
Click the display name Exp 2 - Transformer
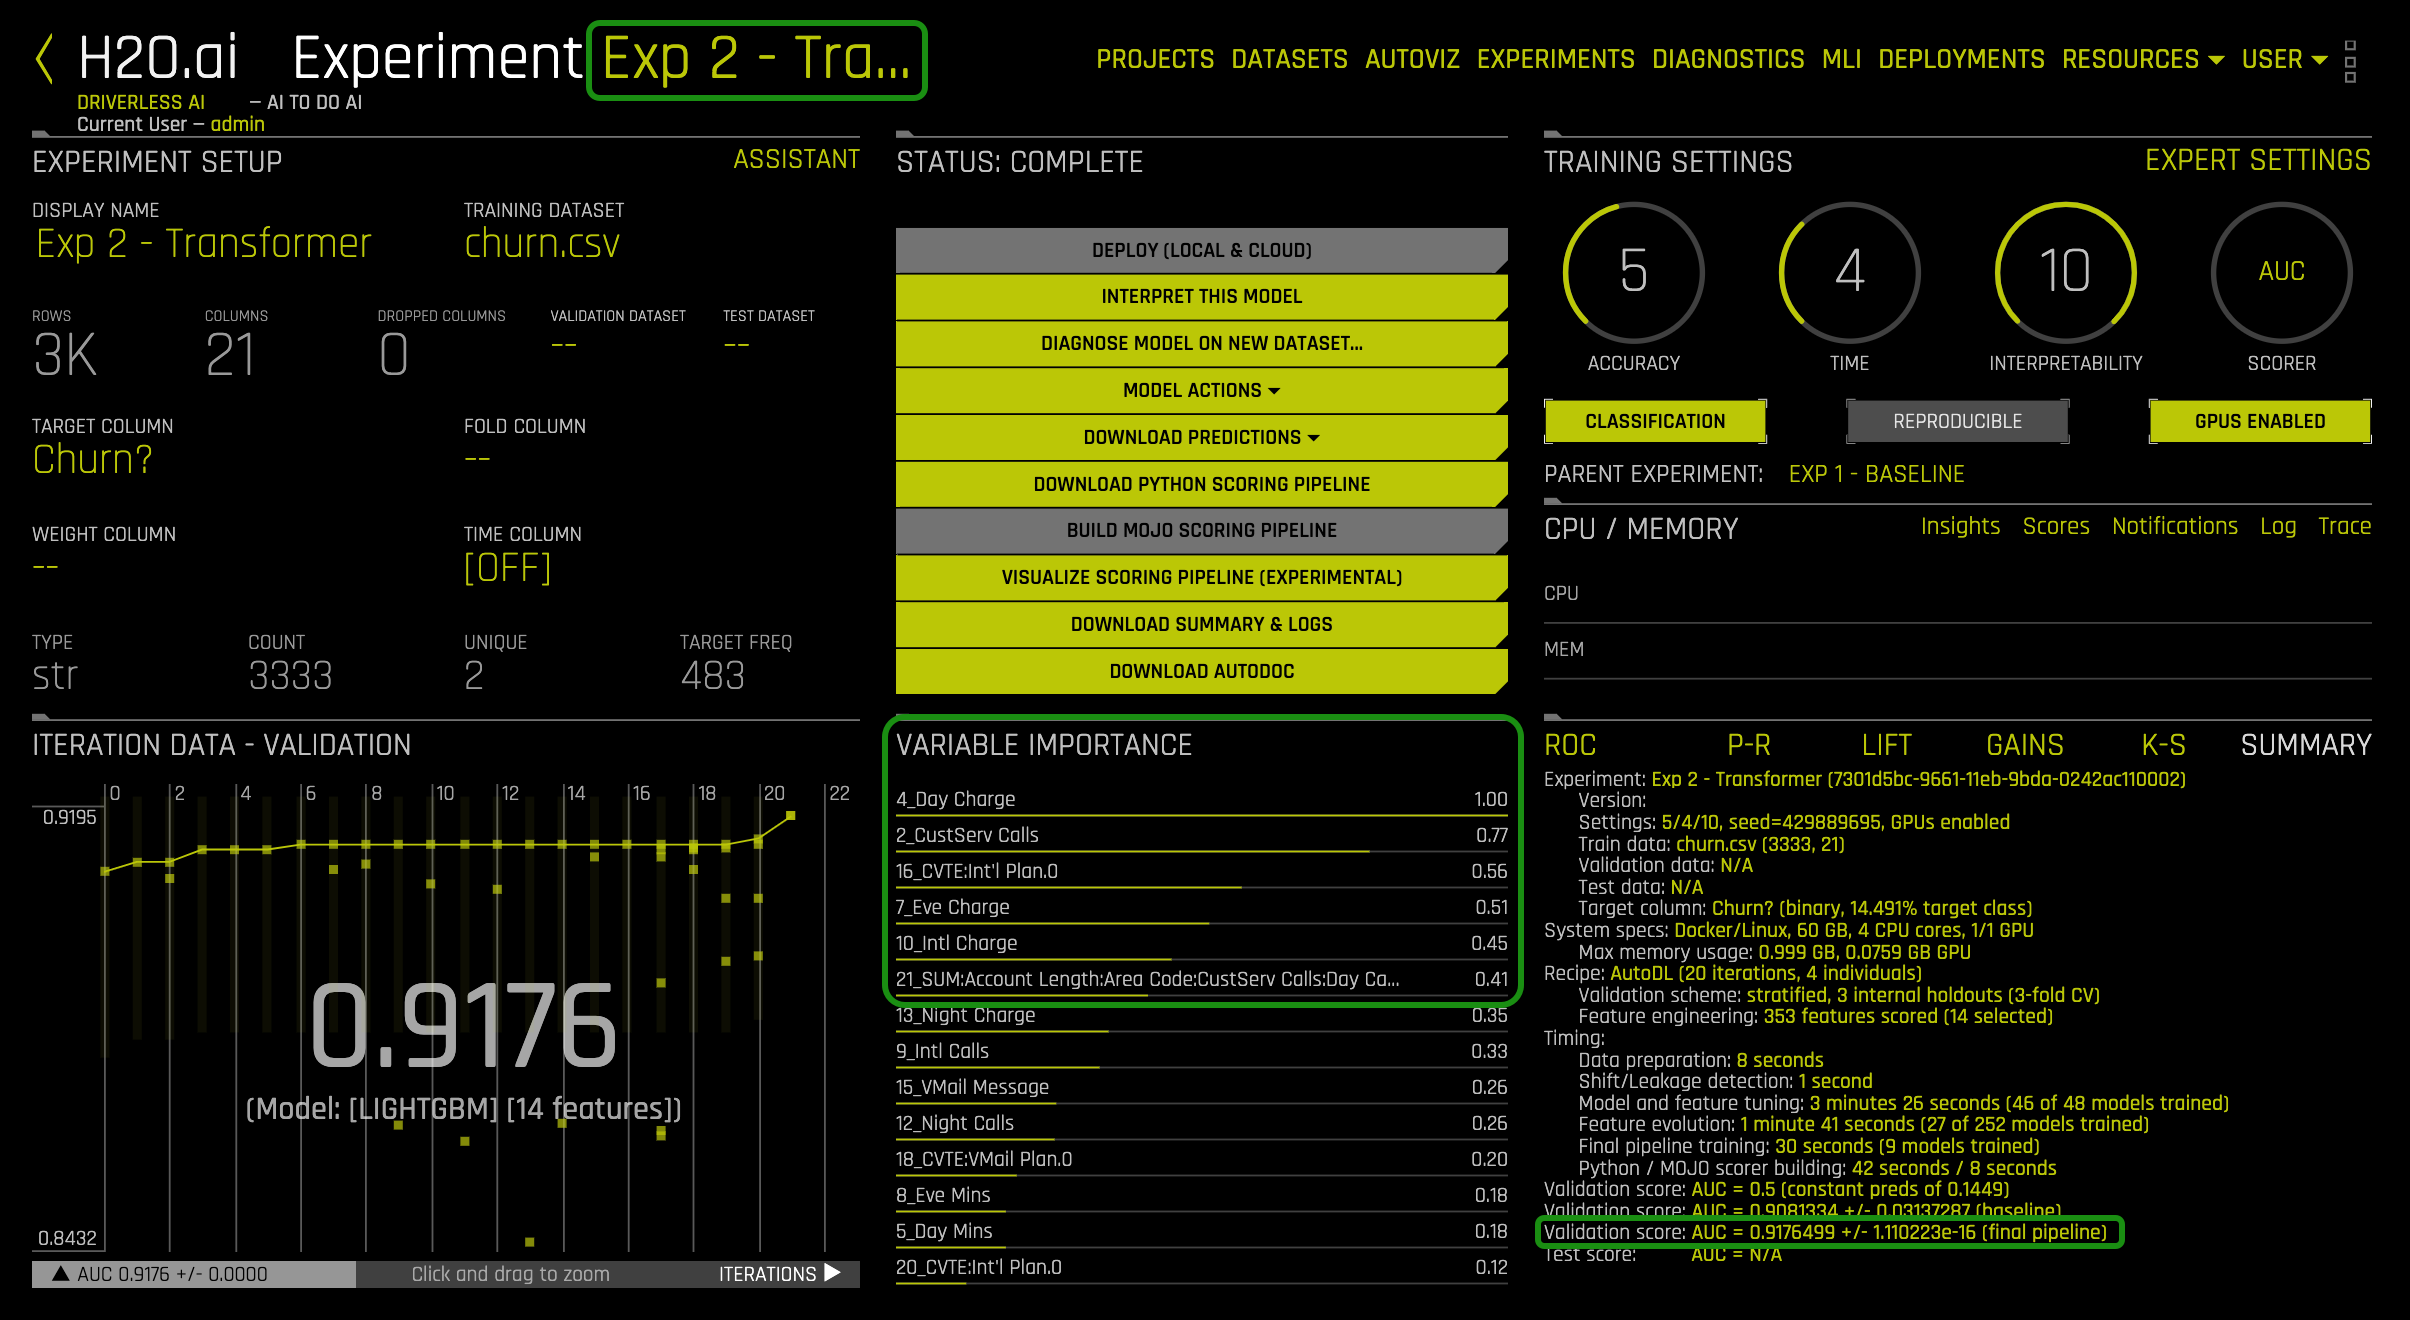[x=203, y=243]
